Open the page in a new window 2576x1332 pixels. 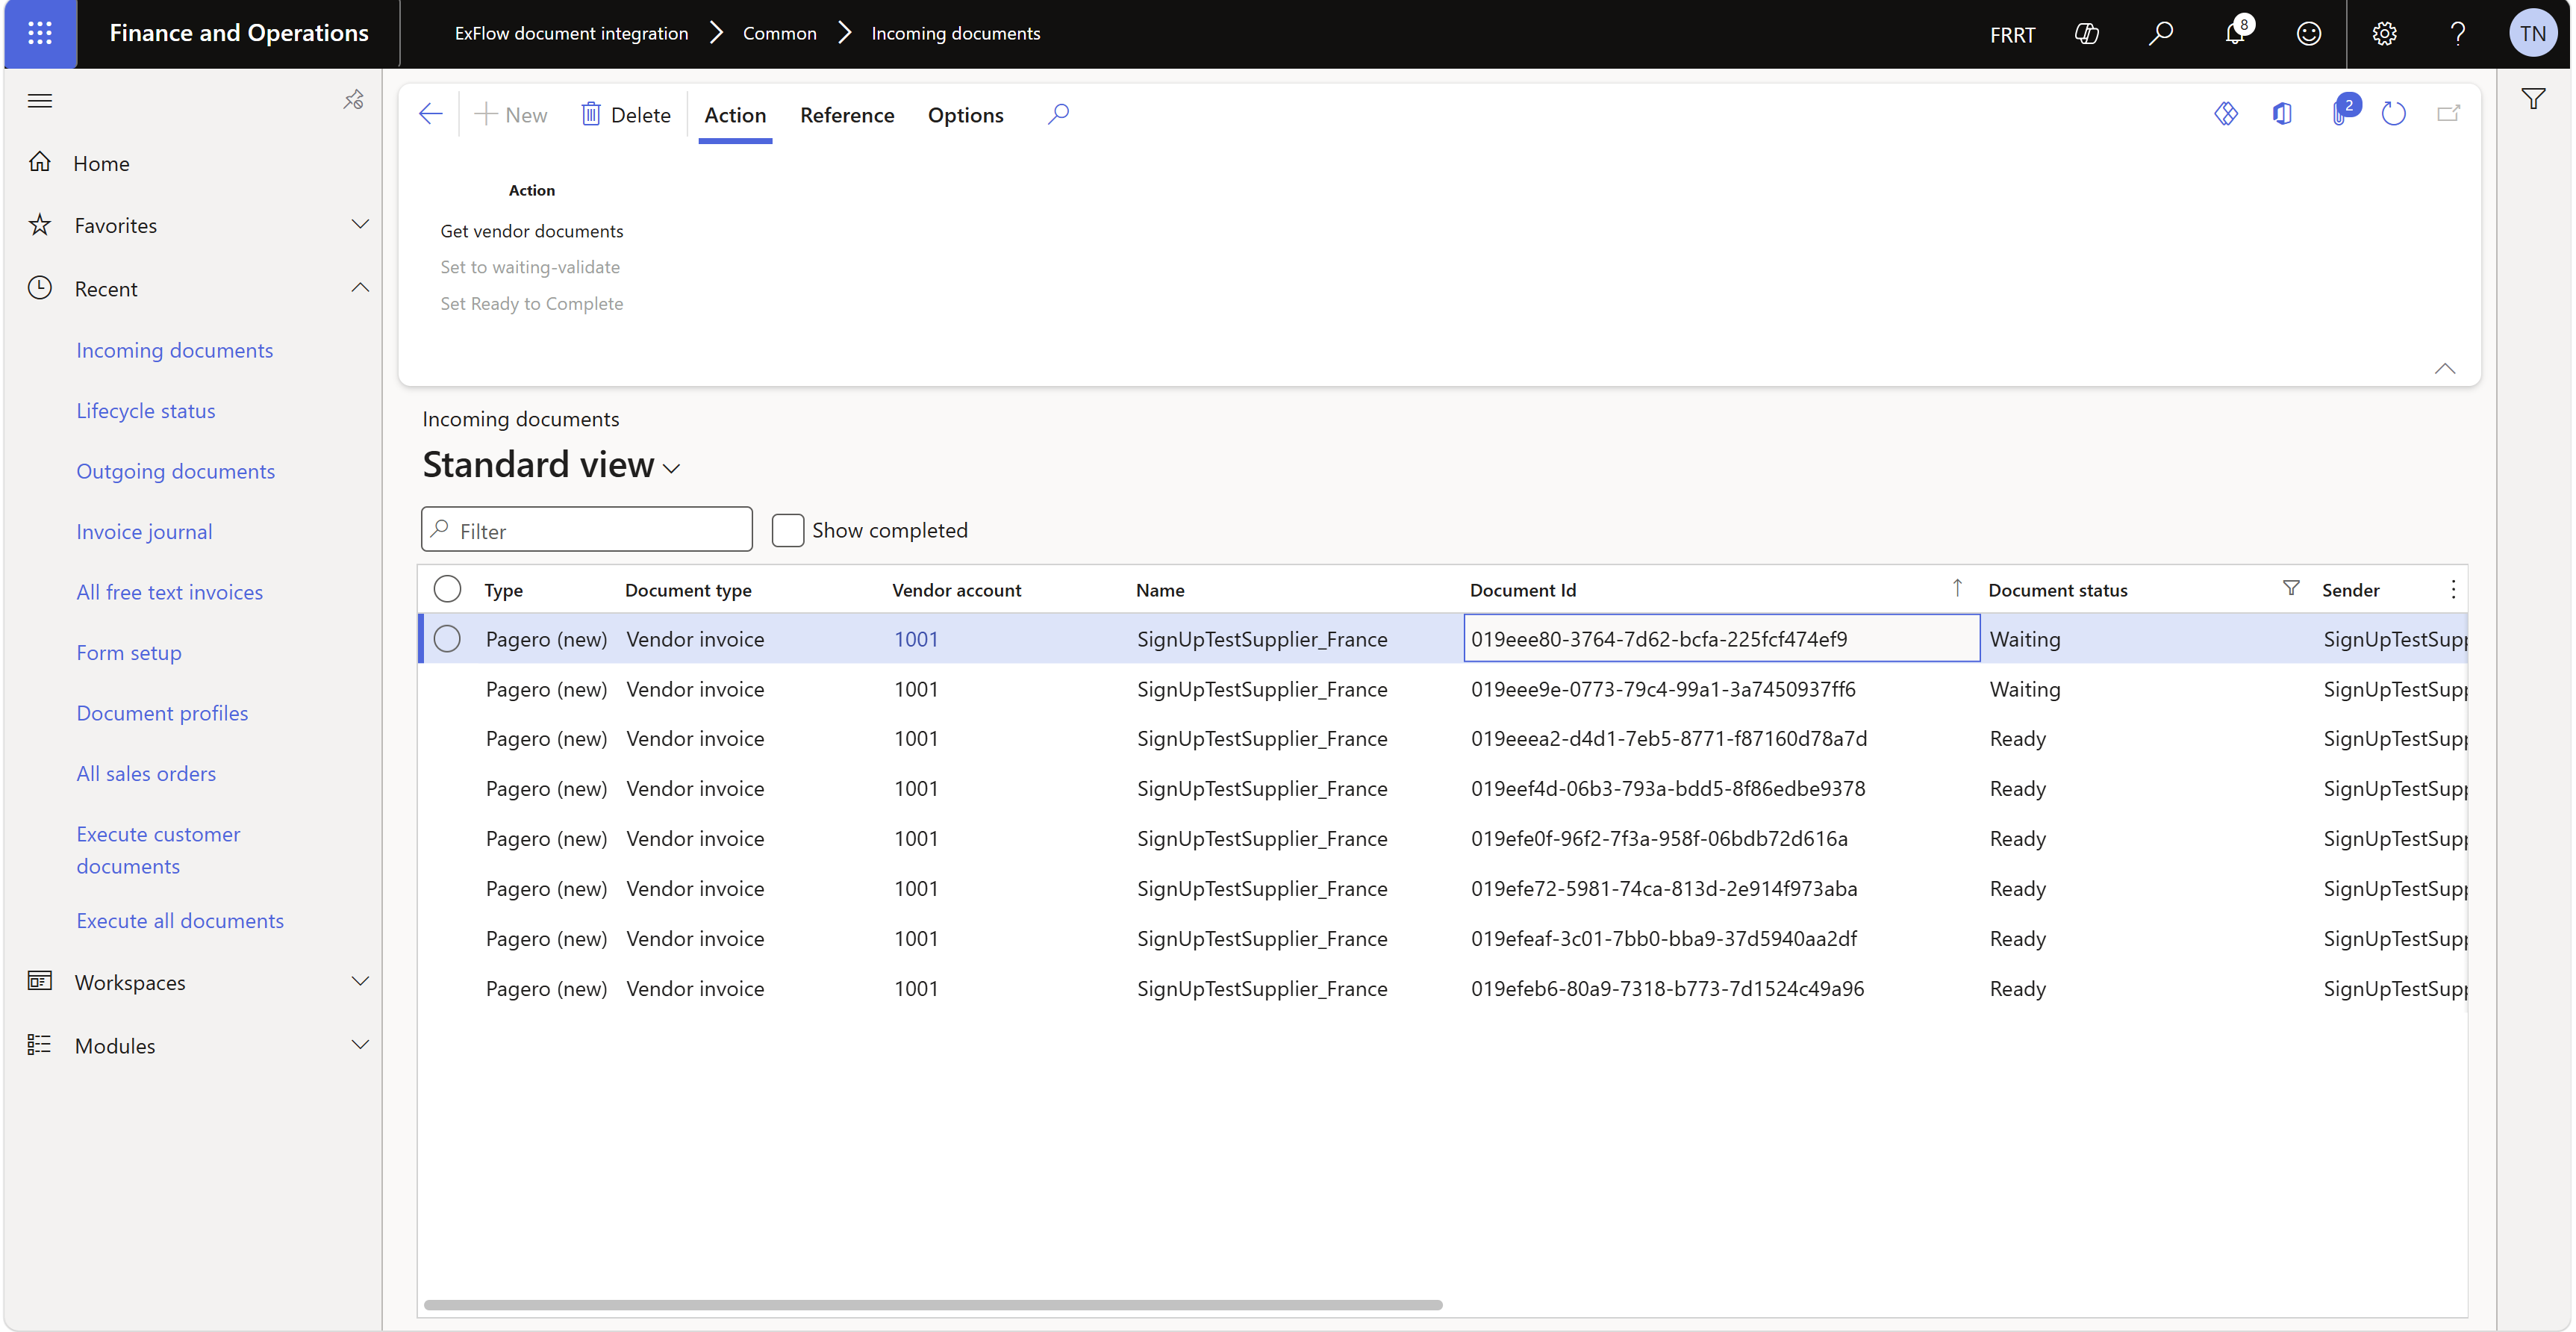(x=2448, y=114)
